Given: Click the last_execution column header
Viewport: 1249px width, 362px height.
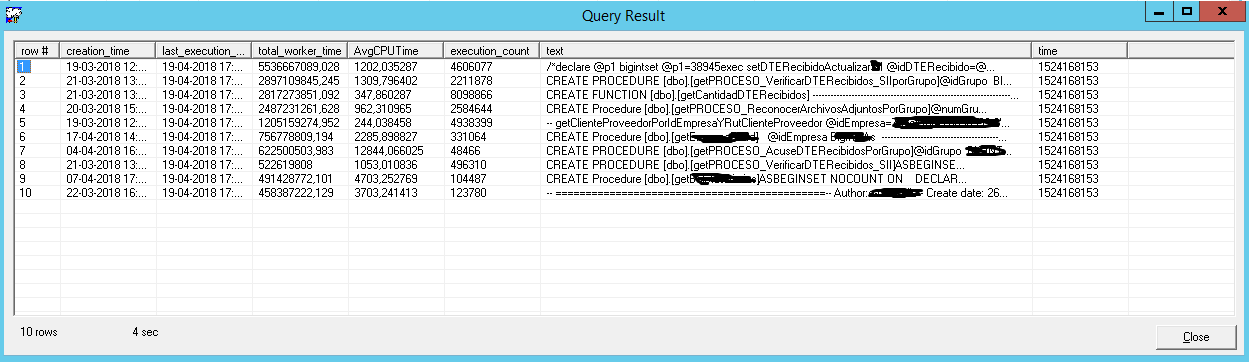Looking at the screenshot, I should (204, 50).
